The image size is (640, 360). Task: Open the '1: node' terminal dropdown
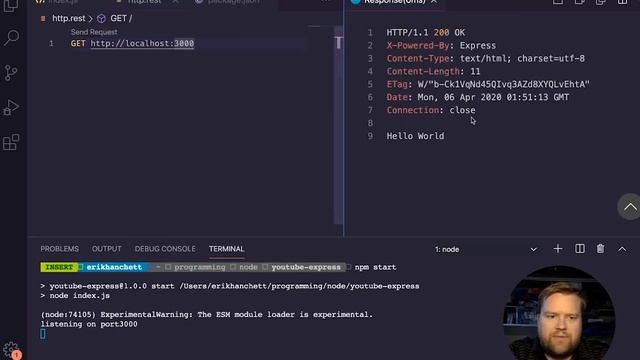pos(486,249)
